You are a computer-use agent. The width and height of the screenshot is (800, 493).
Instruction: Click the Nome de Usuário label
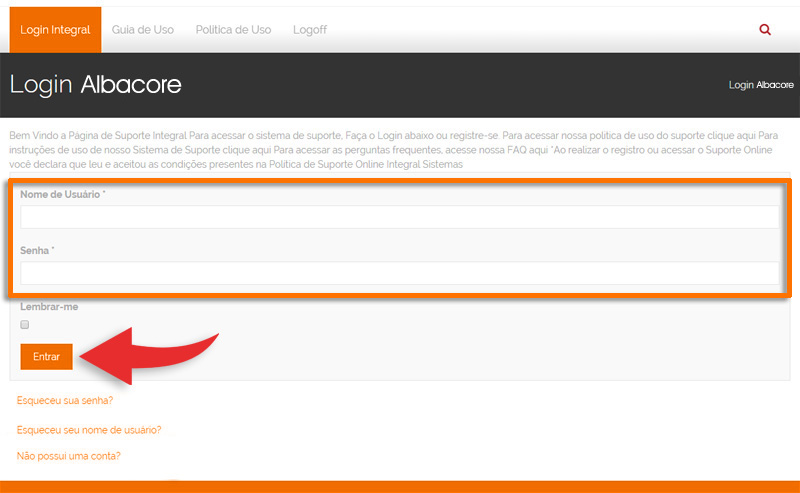click(63, 194)
